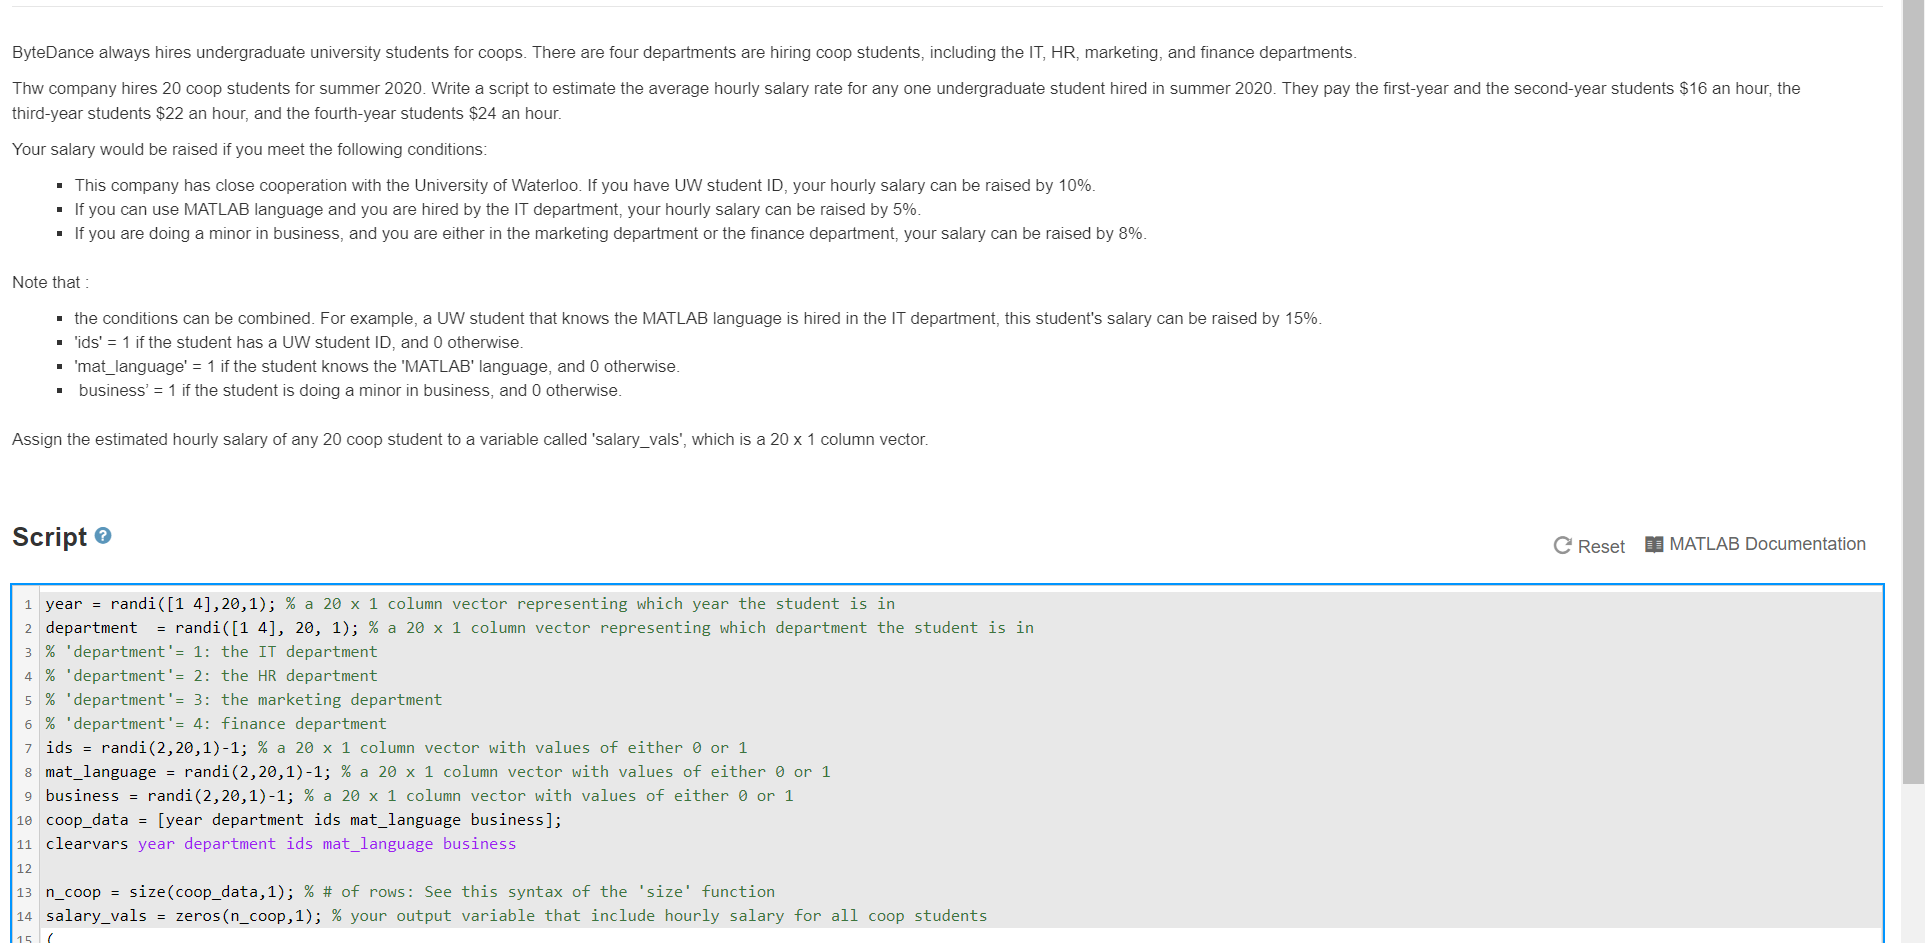This screenshot has width=1925, height=943.
Task: Click the conditions can be combined bullet
Action: pyautogui.click(x=698, y=319)
